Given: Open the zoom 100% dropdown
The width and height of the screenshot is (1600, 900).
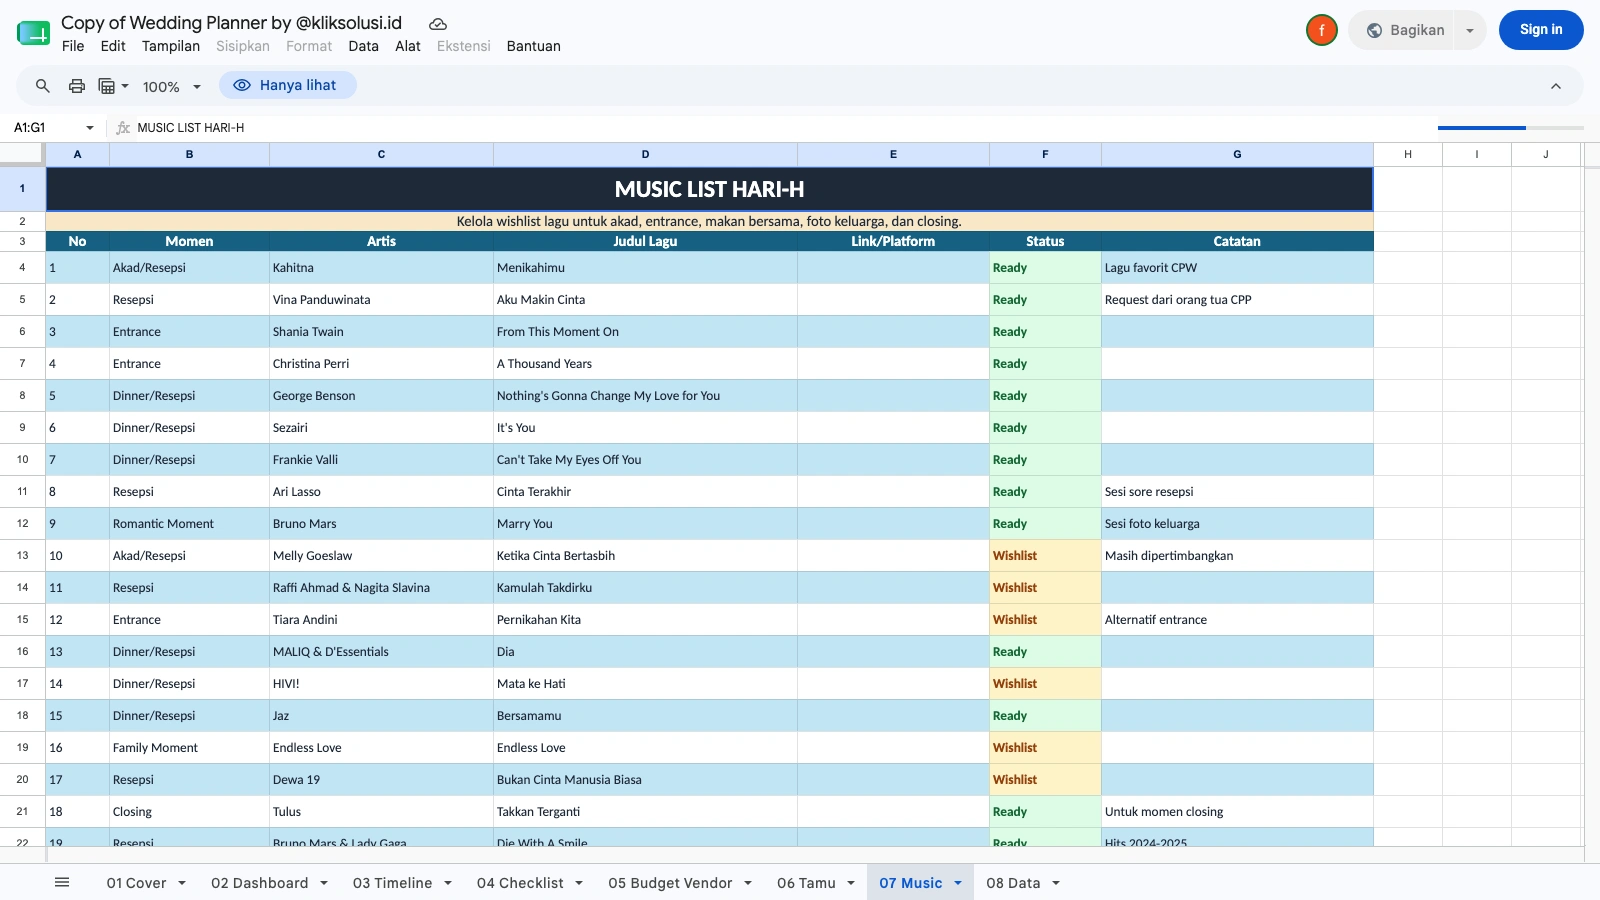Looking at the screenshot, I should pyautogui.click(x=172, y=87).
